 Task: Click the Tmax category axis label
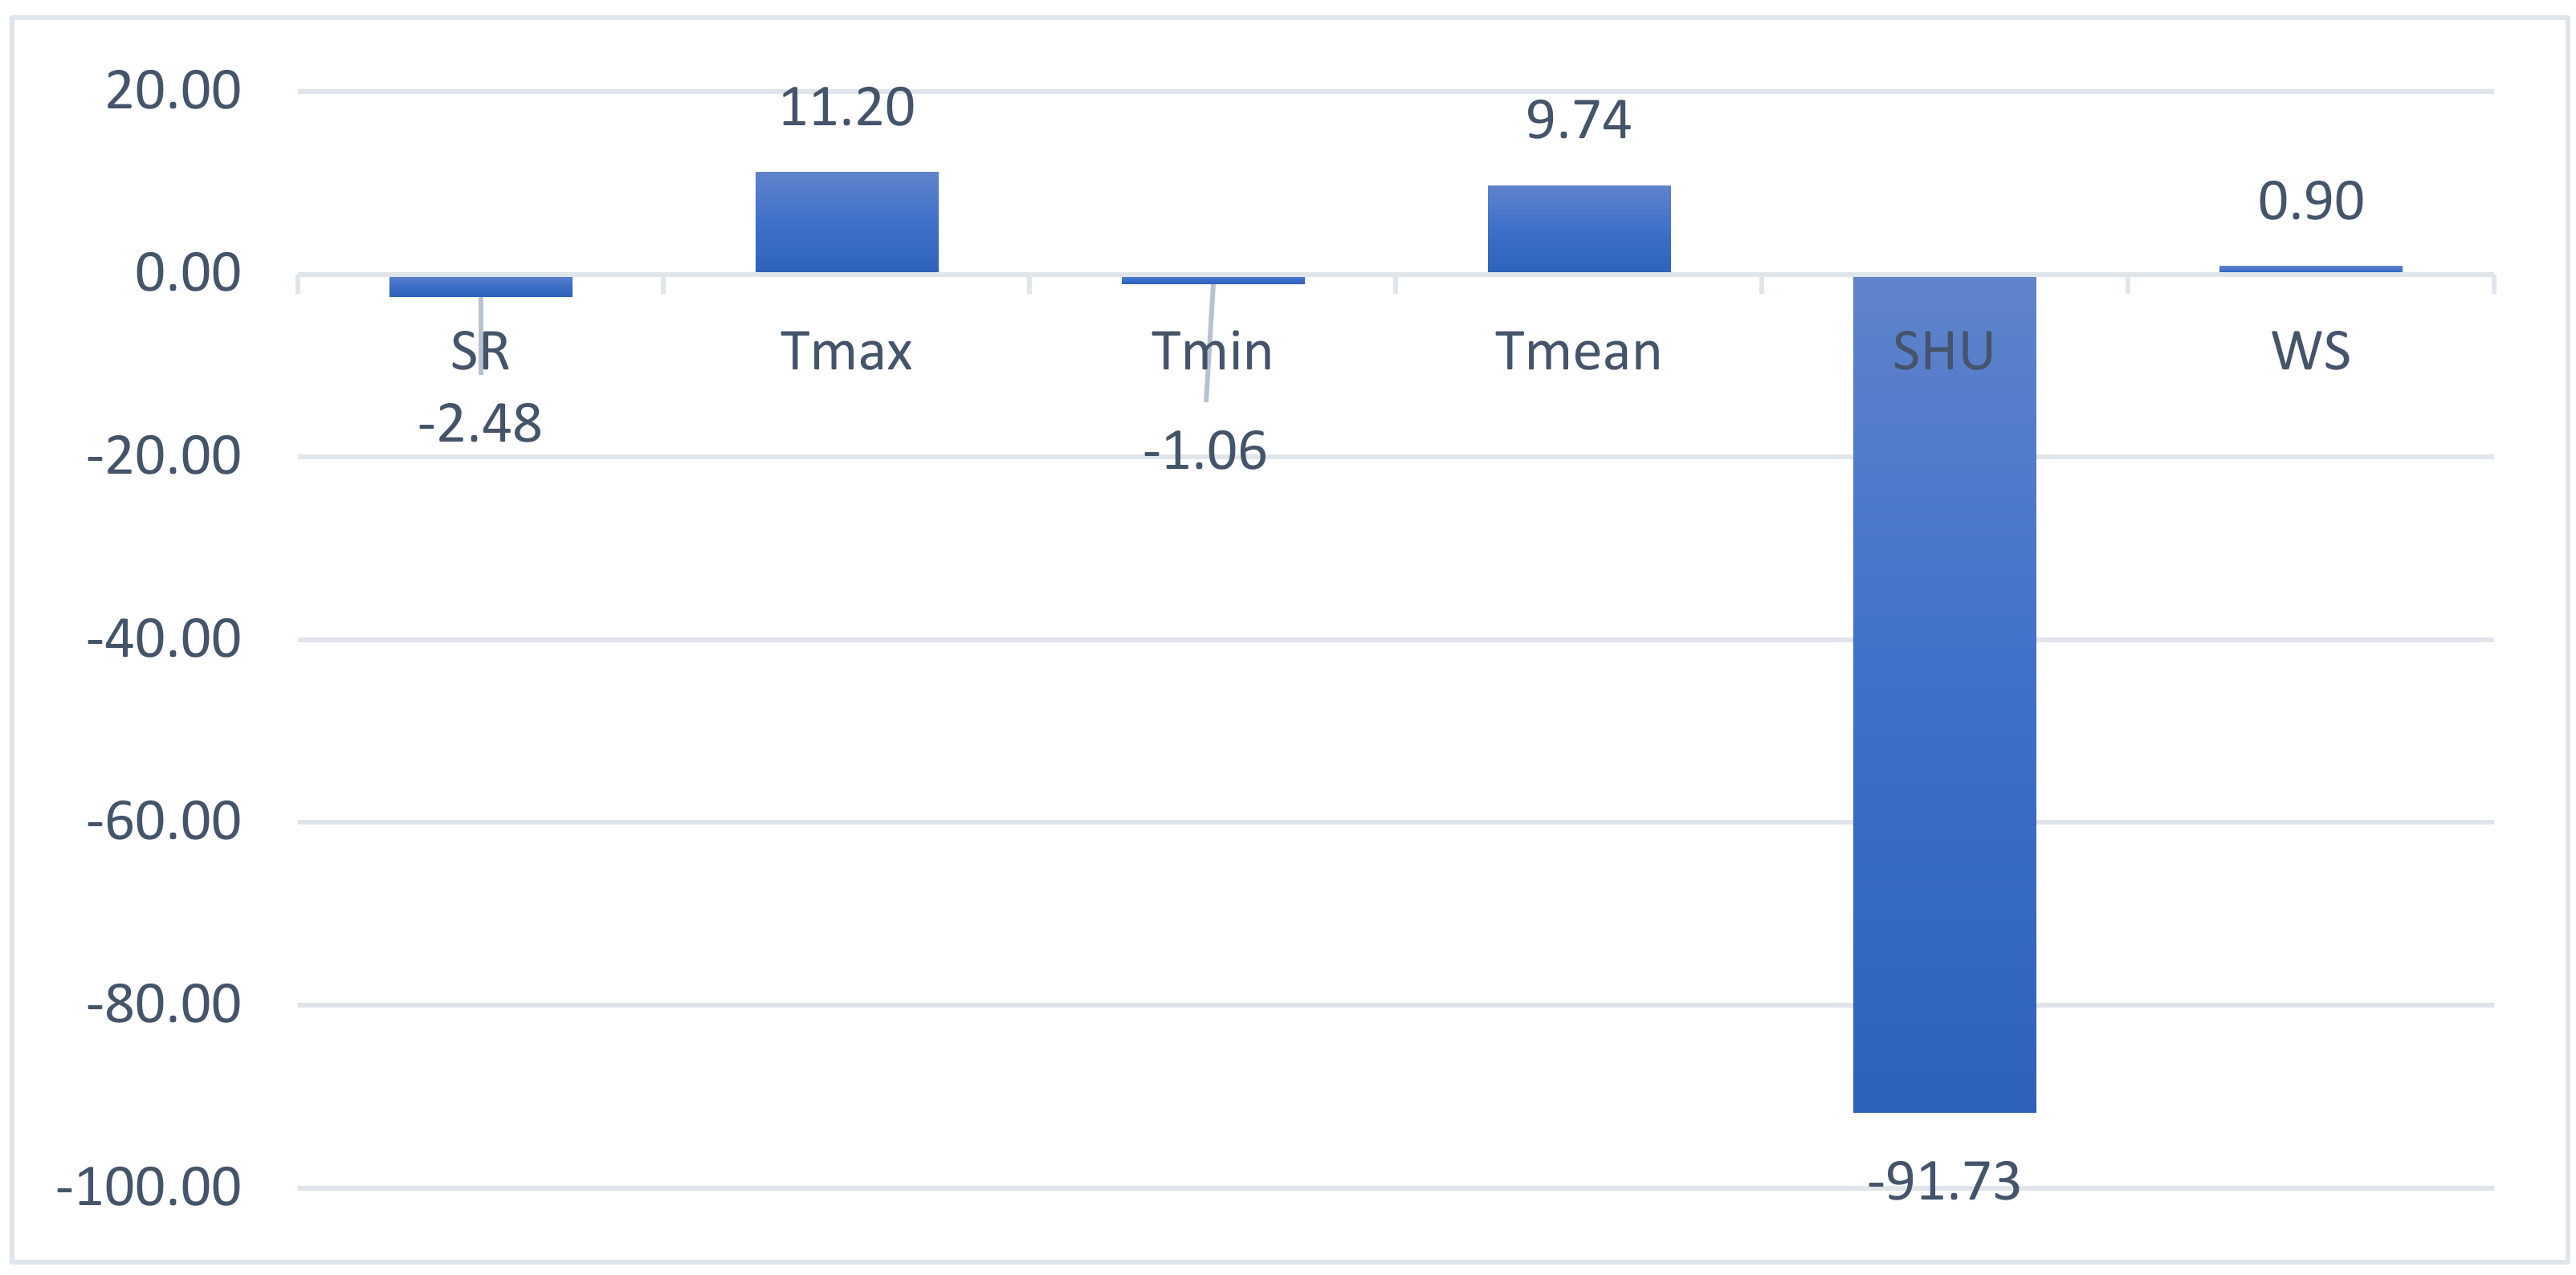pos(846,352)
